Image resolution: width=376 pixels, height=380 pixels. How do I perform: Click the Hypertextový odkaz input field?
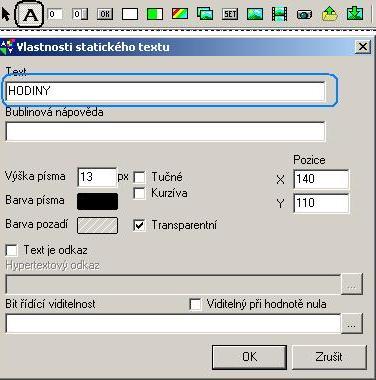(x=173, y=285)
